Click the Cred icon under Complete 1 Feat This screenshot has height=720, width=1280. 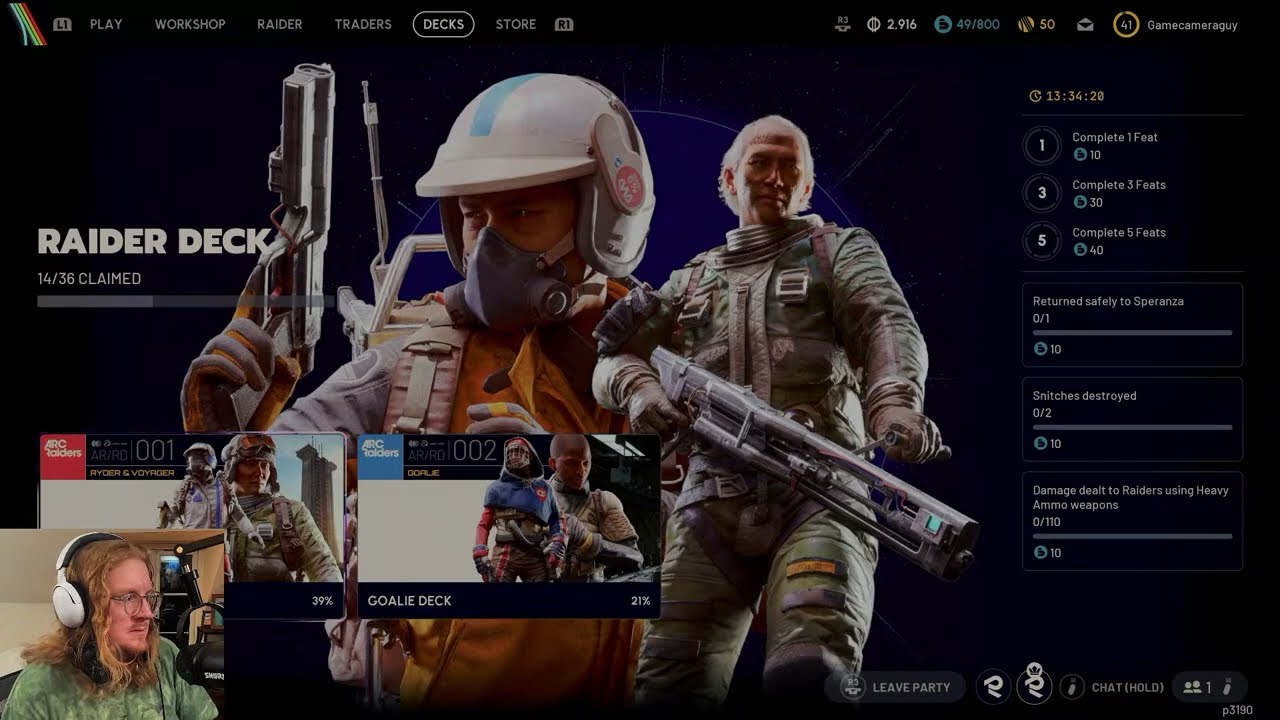coord(1080,155)
